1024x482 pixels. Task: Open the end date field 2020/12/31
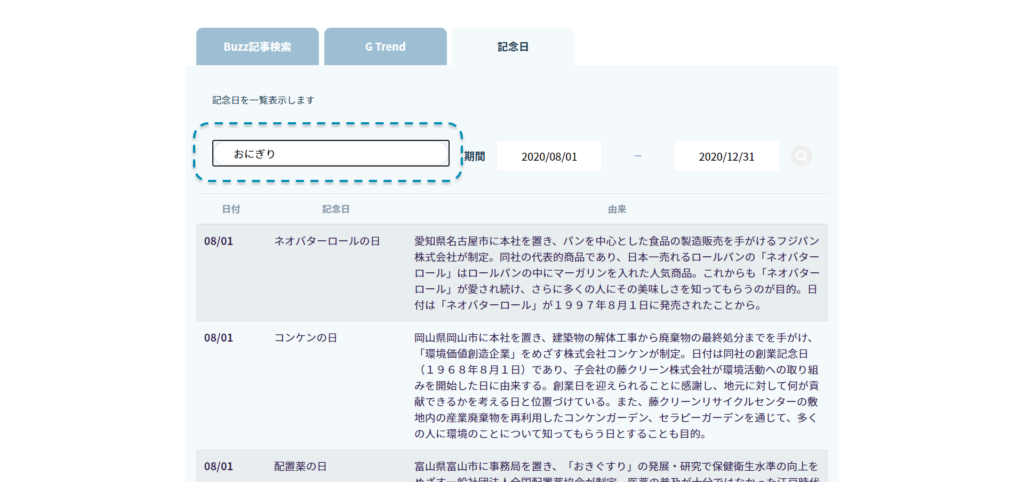(726, 156)
